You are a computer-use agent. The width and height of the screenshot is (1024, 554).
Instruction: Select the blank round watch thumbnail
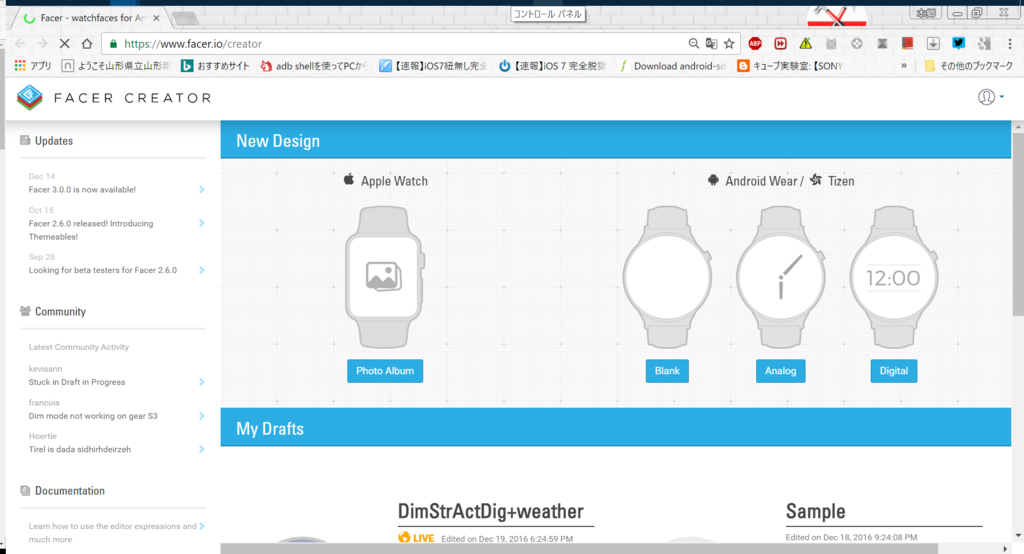pyautogui.click(x=667, y=277)
